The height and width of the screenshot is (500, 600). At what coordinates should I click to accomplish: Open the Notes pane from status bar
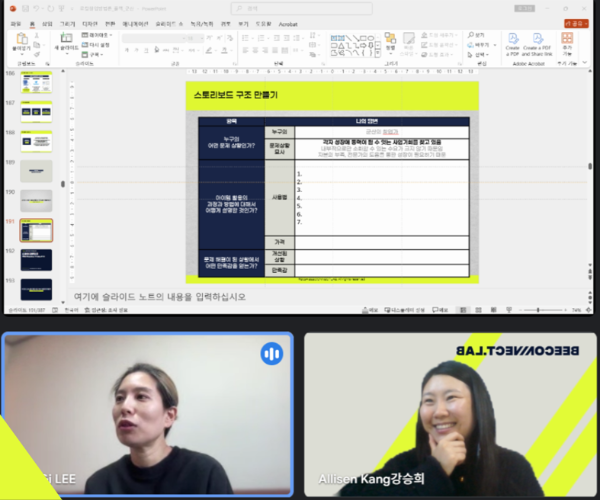pyautogui.click(x=370, y=310)
